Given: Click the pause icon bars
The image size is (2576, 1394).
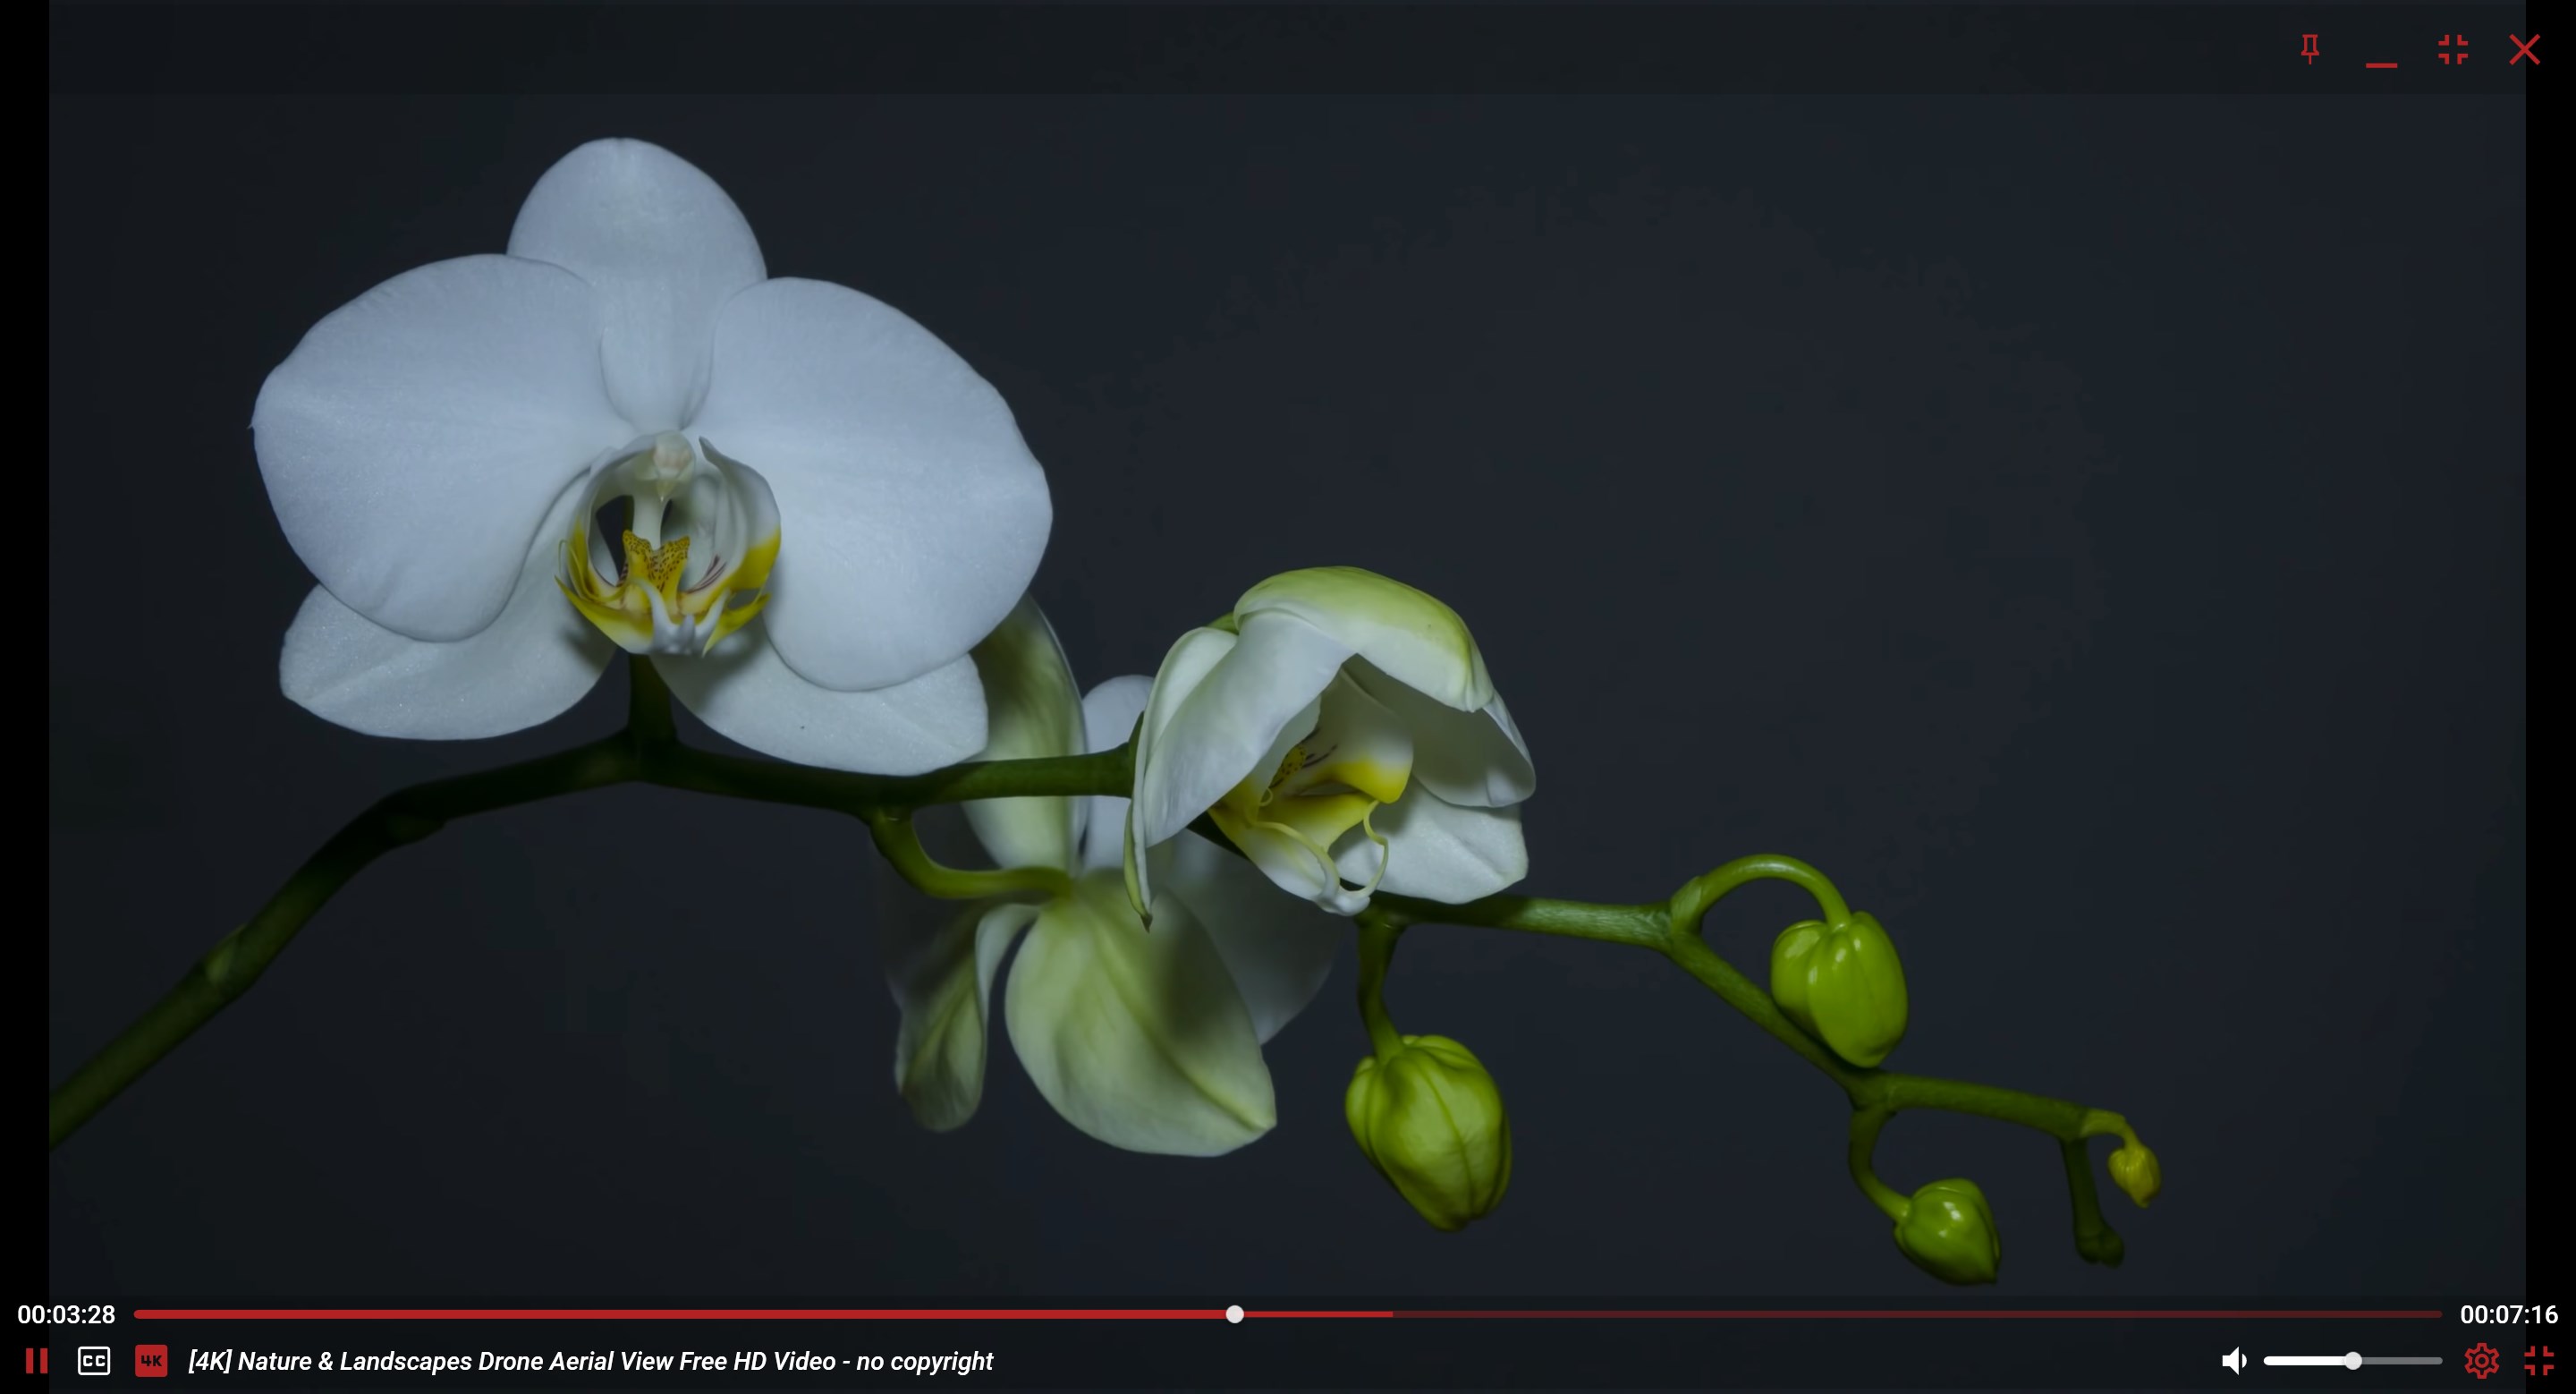Looking at the screenshot, I should tap(37, 1361).
